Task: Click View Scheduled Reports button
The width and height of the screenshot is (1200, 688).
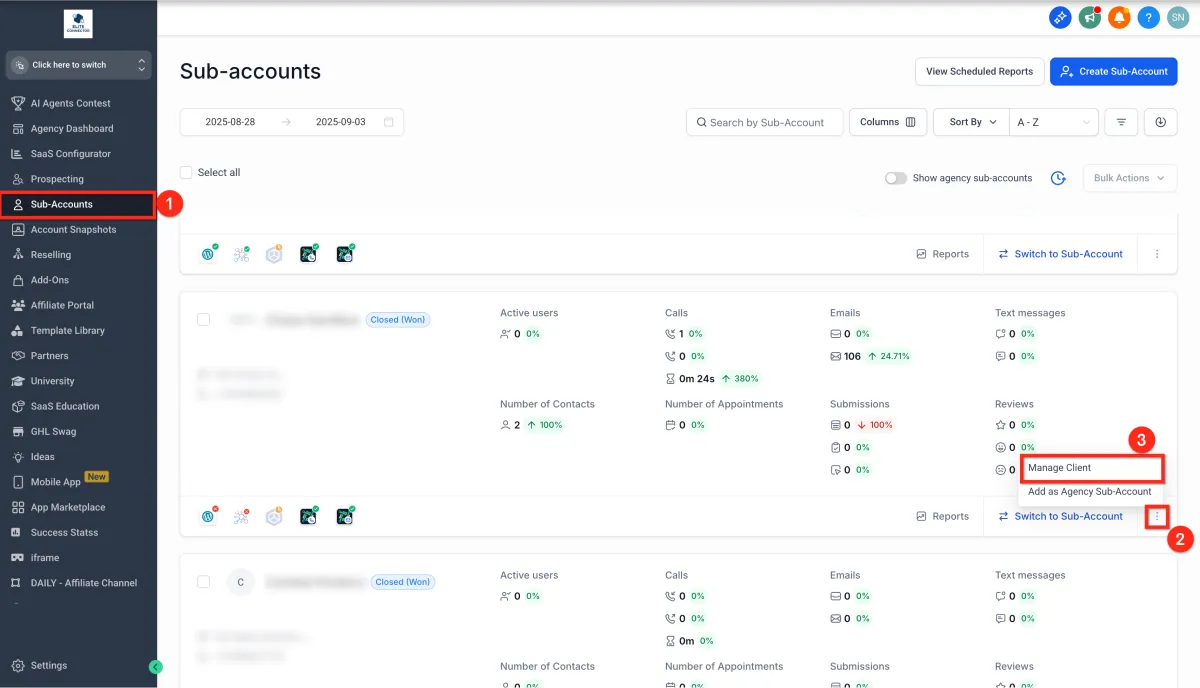Action: tap(979, 71)
